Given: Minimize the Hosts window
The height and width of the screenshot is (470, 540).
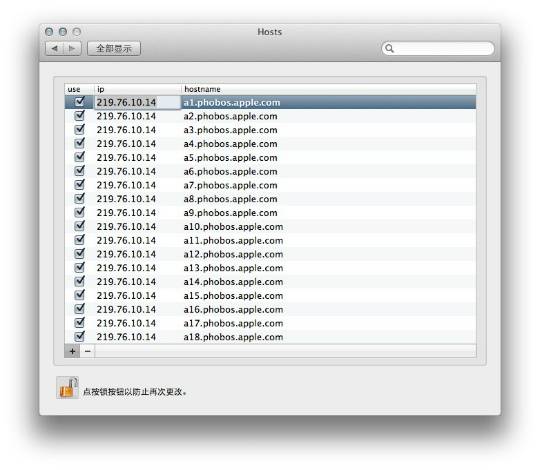Looking at the screenshot, I should pos(63,32).
